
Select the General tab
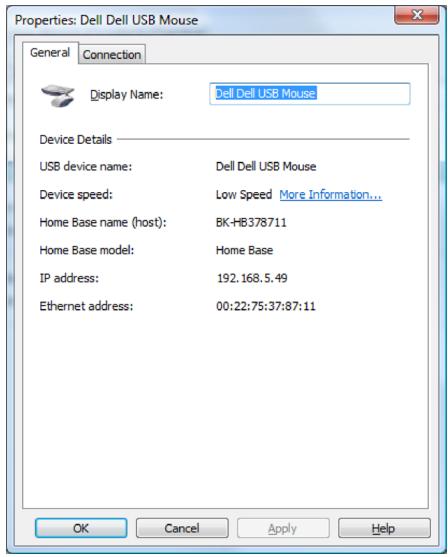click(x=50, y=53)
